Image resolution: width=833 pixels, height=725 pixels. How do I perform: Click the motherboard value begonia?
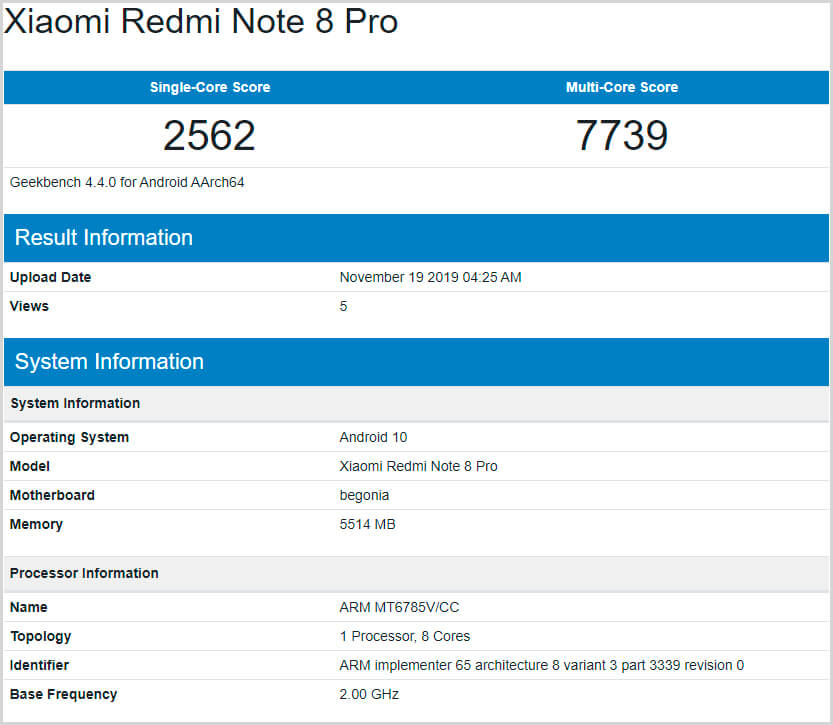pyautogui.click(x=364, y=496)
